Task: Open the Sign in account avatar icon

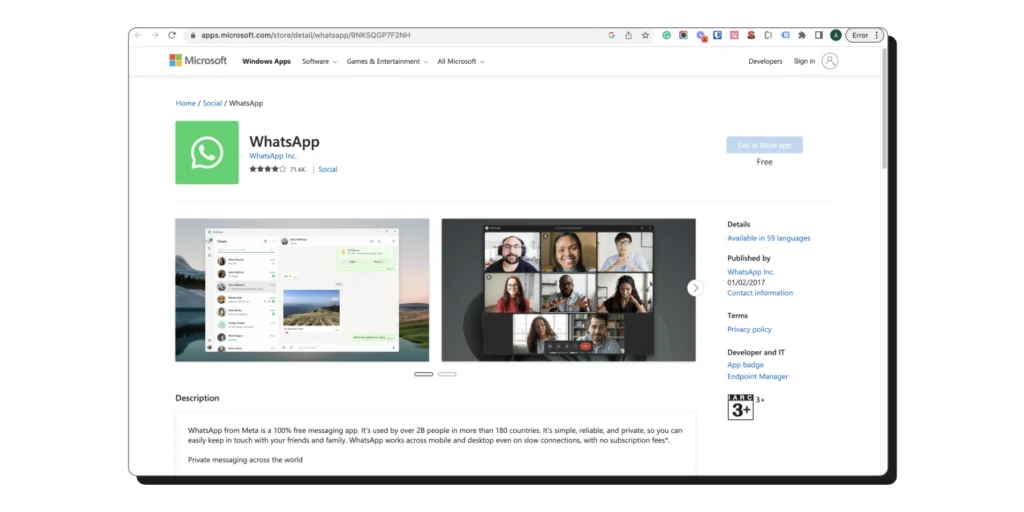Action: pyautogui.click(x=829, y=61)
